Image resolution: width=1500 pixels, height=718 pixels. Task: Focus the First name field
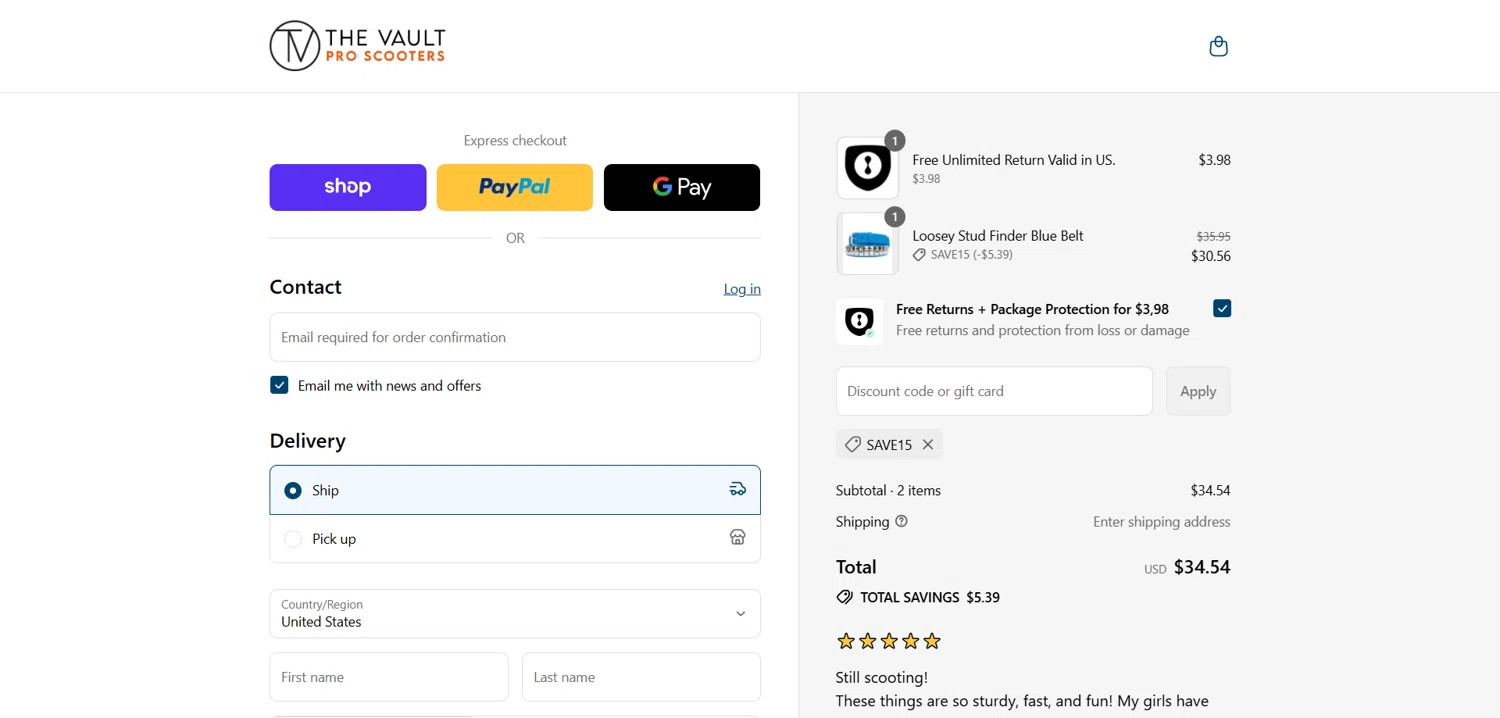389,677
